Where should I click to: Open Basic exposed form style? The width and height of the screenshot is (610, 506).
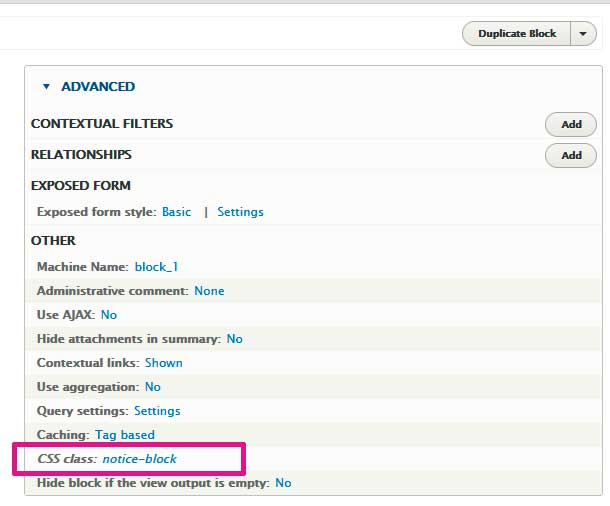176,212
